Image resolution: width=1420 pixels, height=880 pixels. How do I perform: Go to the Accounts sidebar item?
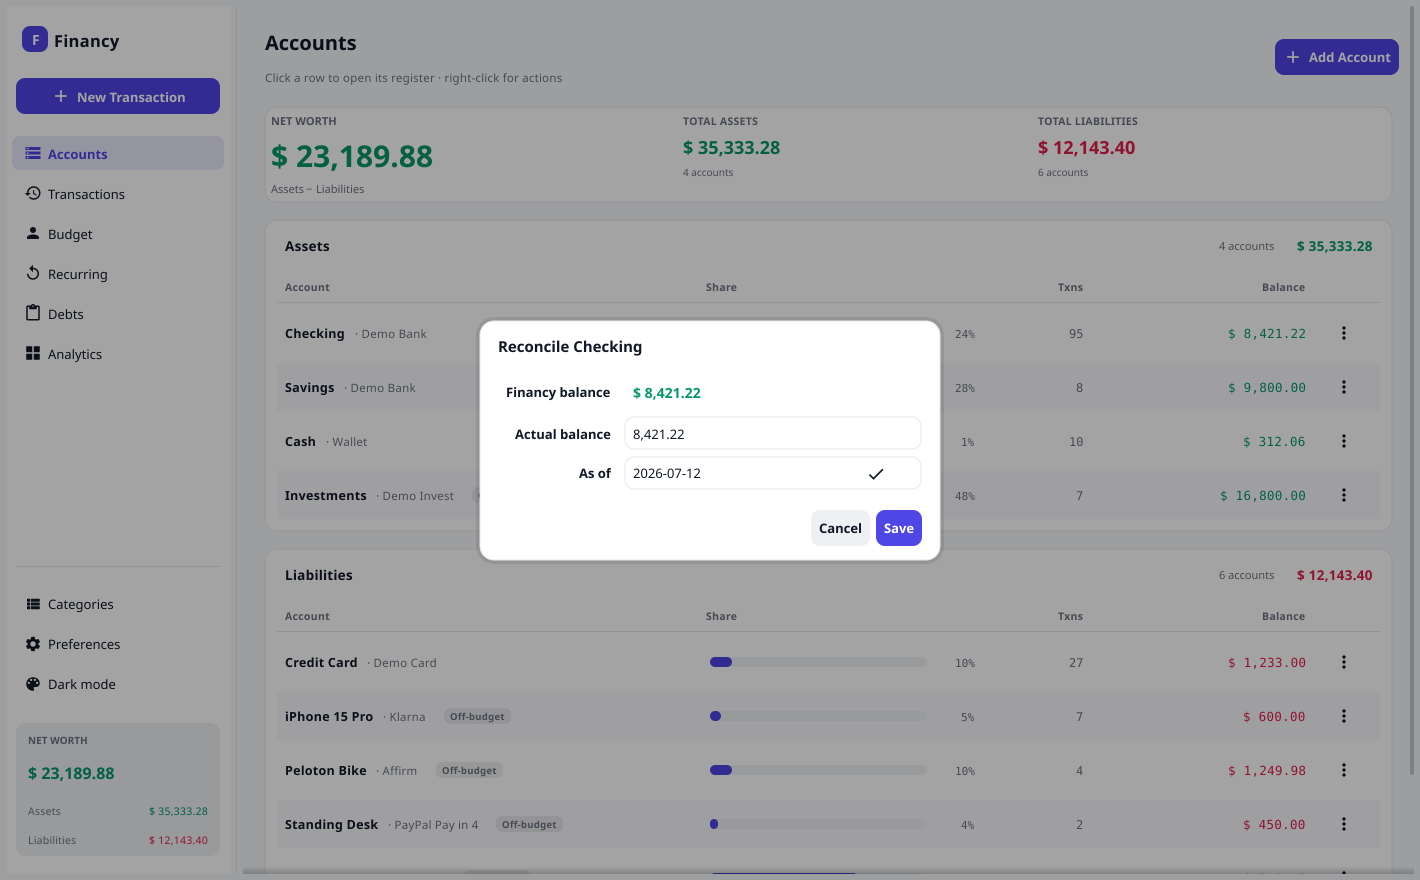(118, 153)
